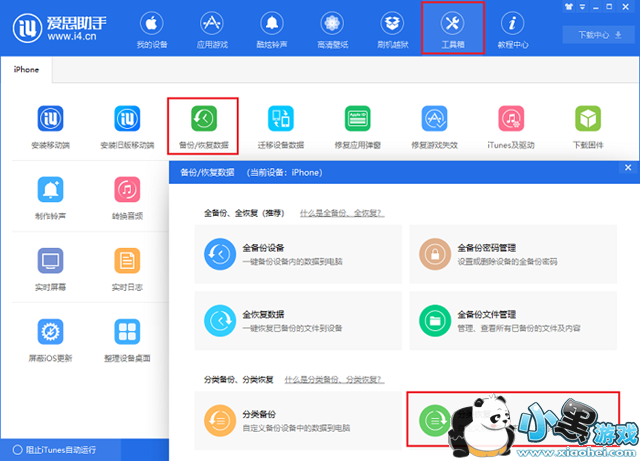
Task: Open iTunes及驱动 tool
Action: pos(511,127)
